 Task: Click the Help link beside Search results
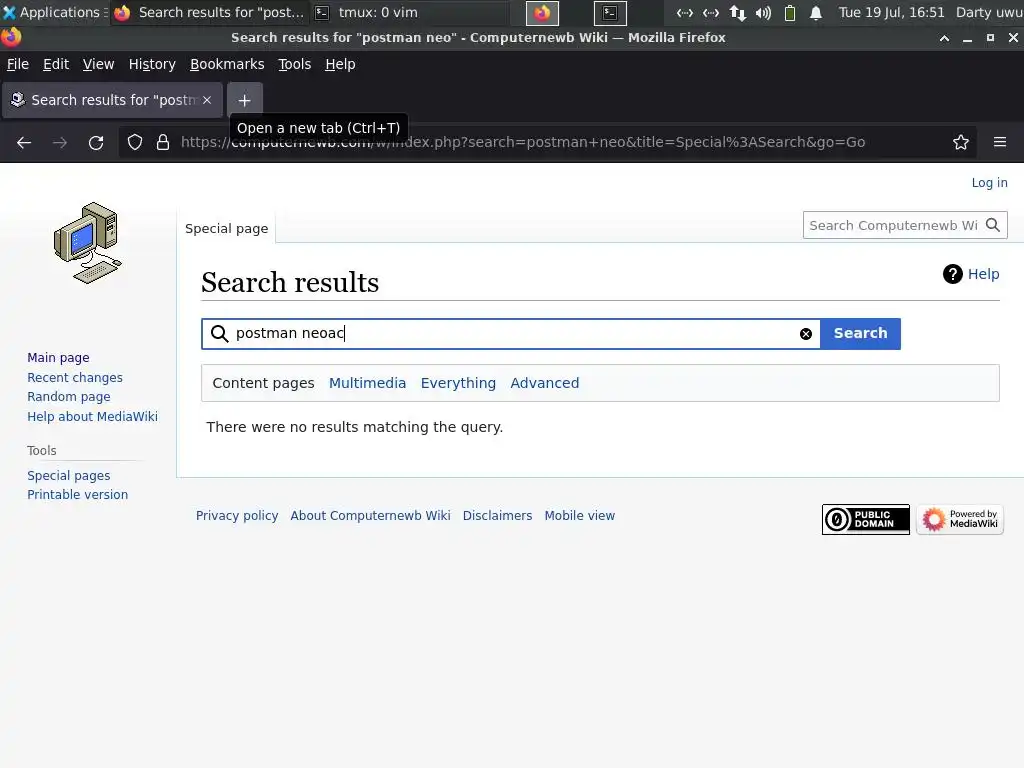(983, 274)
